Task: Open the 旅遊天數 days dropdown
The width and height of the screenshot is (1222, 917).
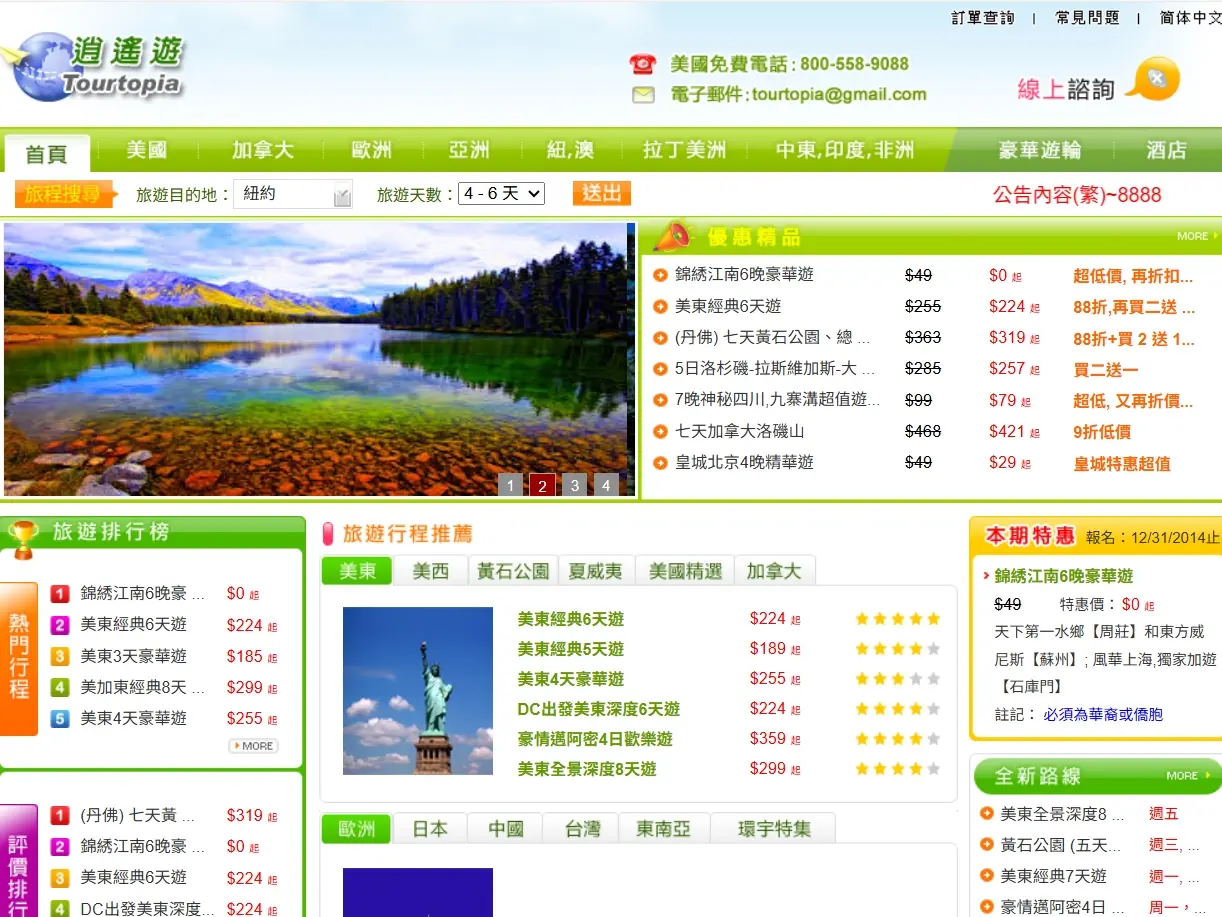Action: point(501,194)
